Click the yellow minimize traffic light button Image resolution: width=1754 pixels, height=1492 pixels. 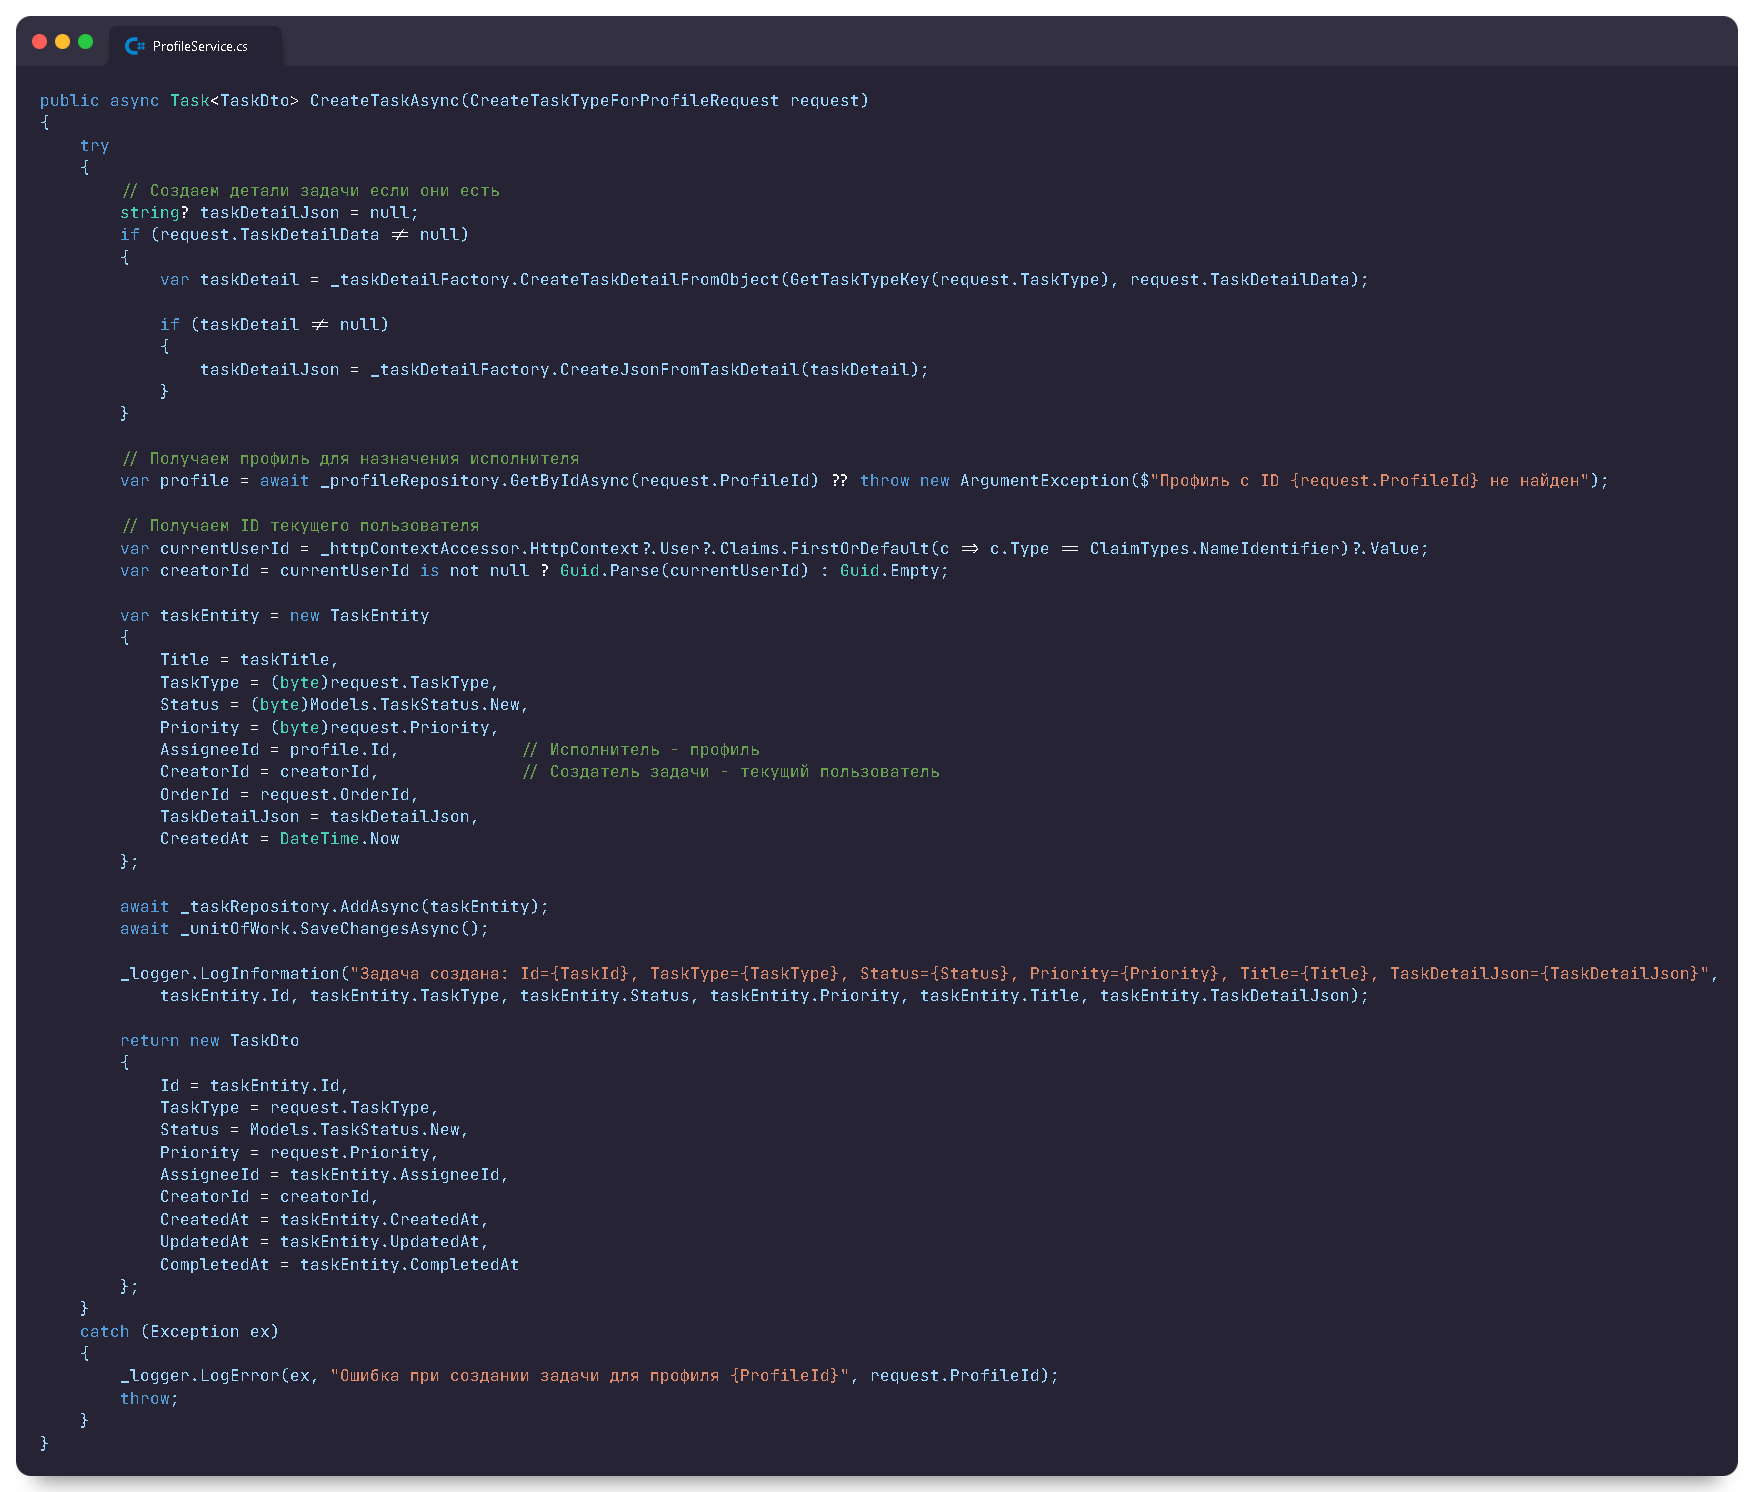pyautogui.click(x=63, y=43)
